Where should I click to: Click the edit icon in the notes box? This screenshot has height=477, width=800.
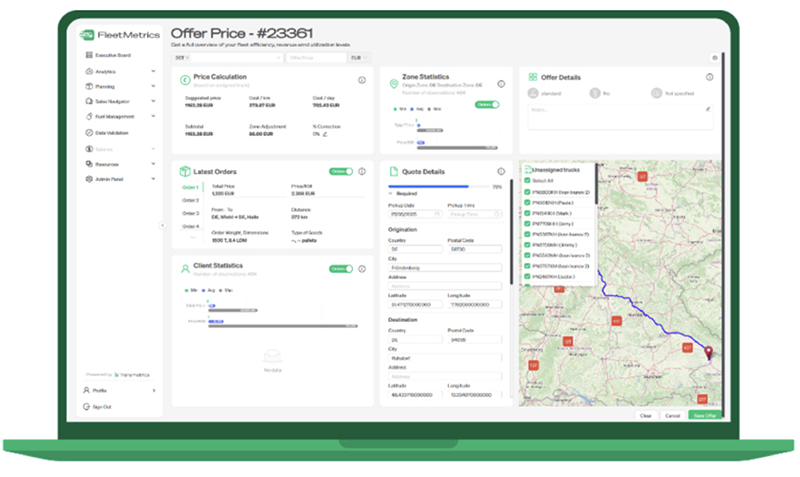(708, 108)
